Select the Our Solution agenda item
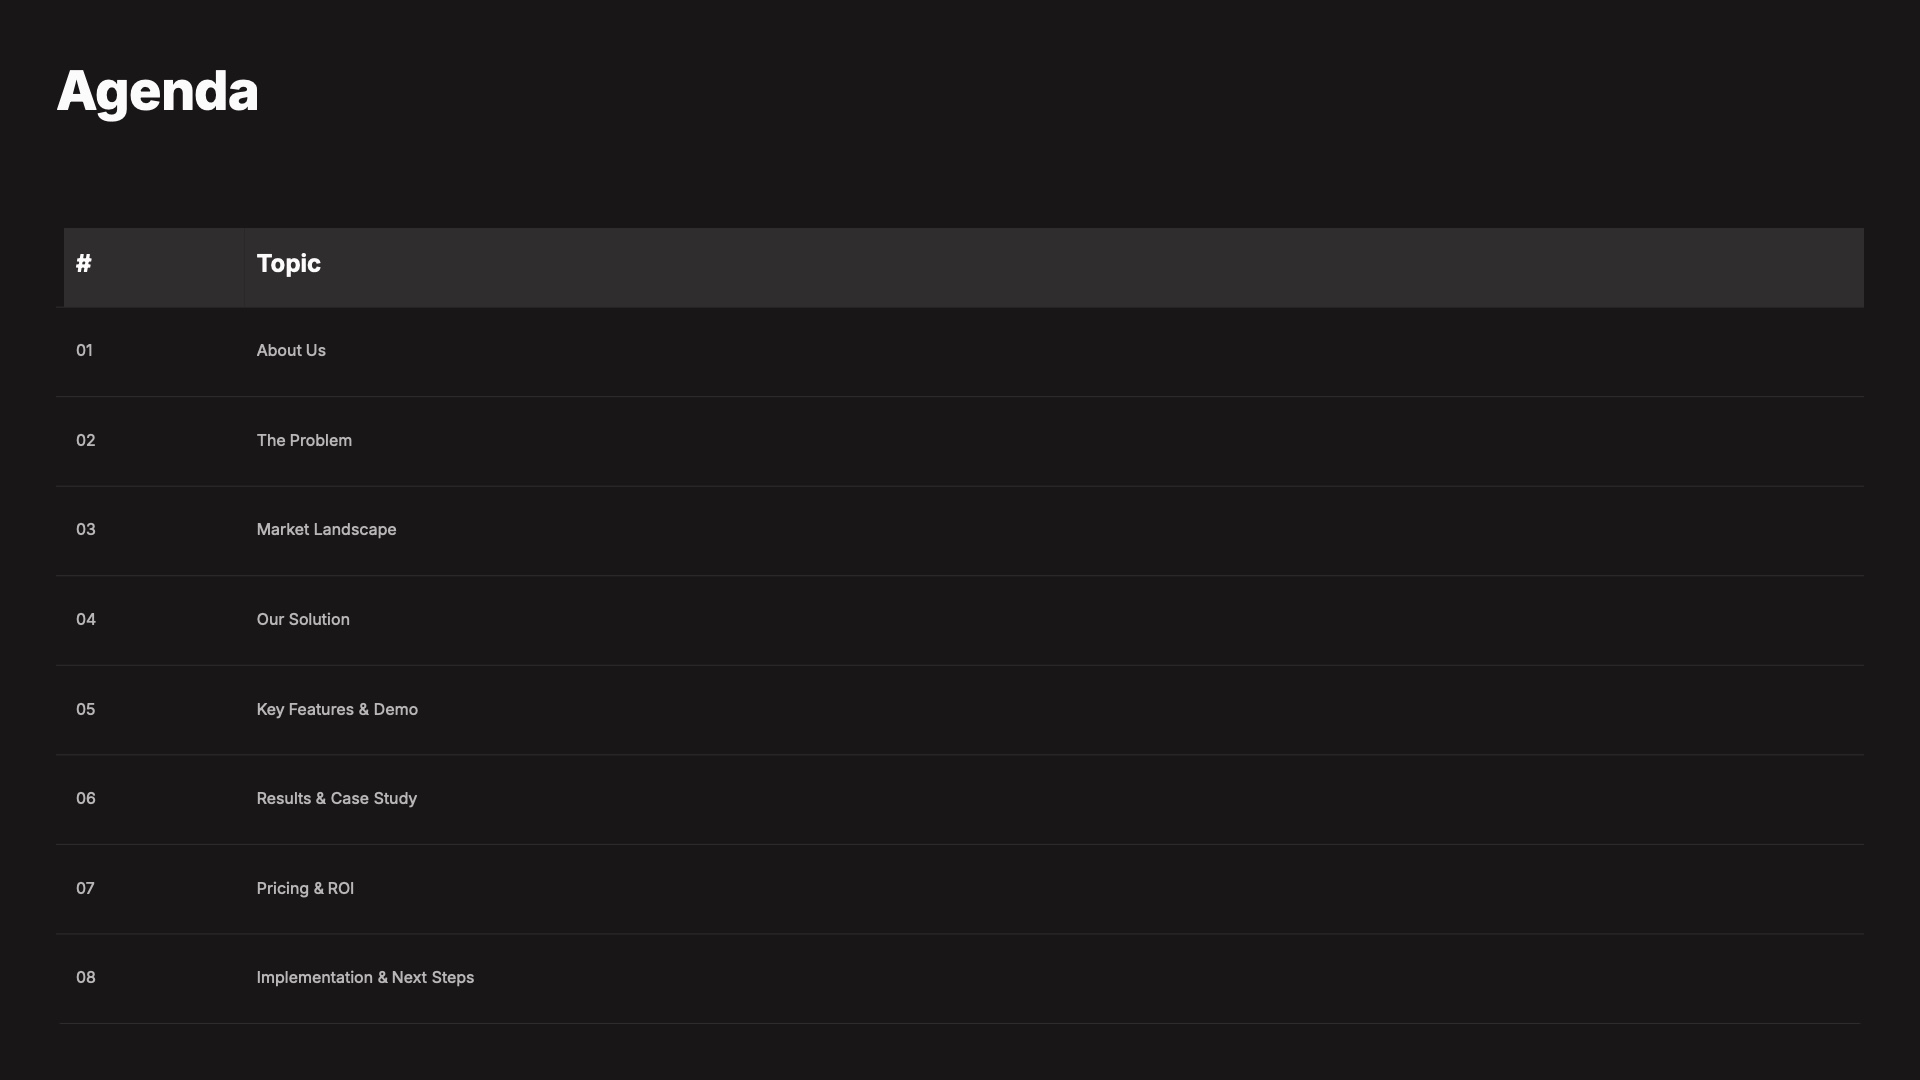Screen dimensions: 1920x1080 (303, 620)
